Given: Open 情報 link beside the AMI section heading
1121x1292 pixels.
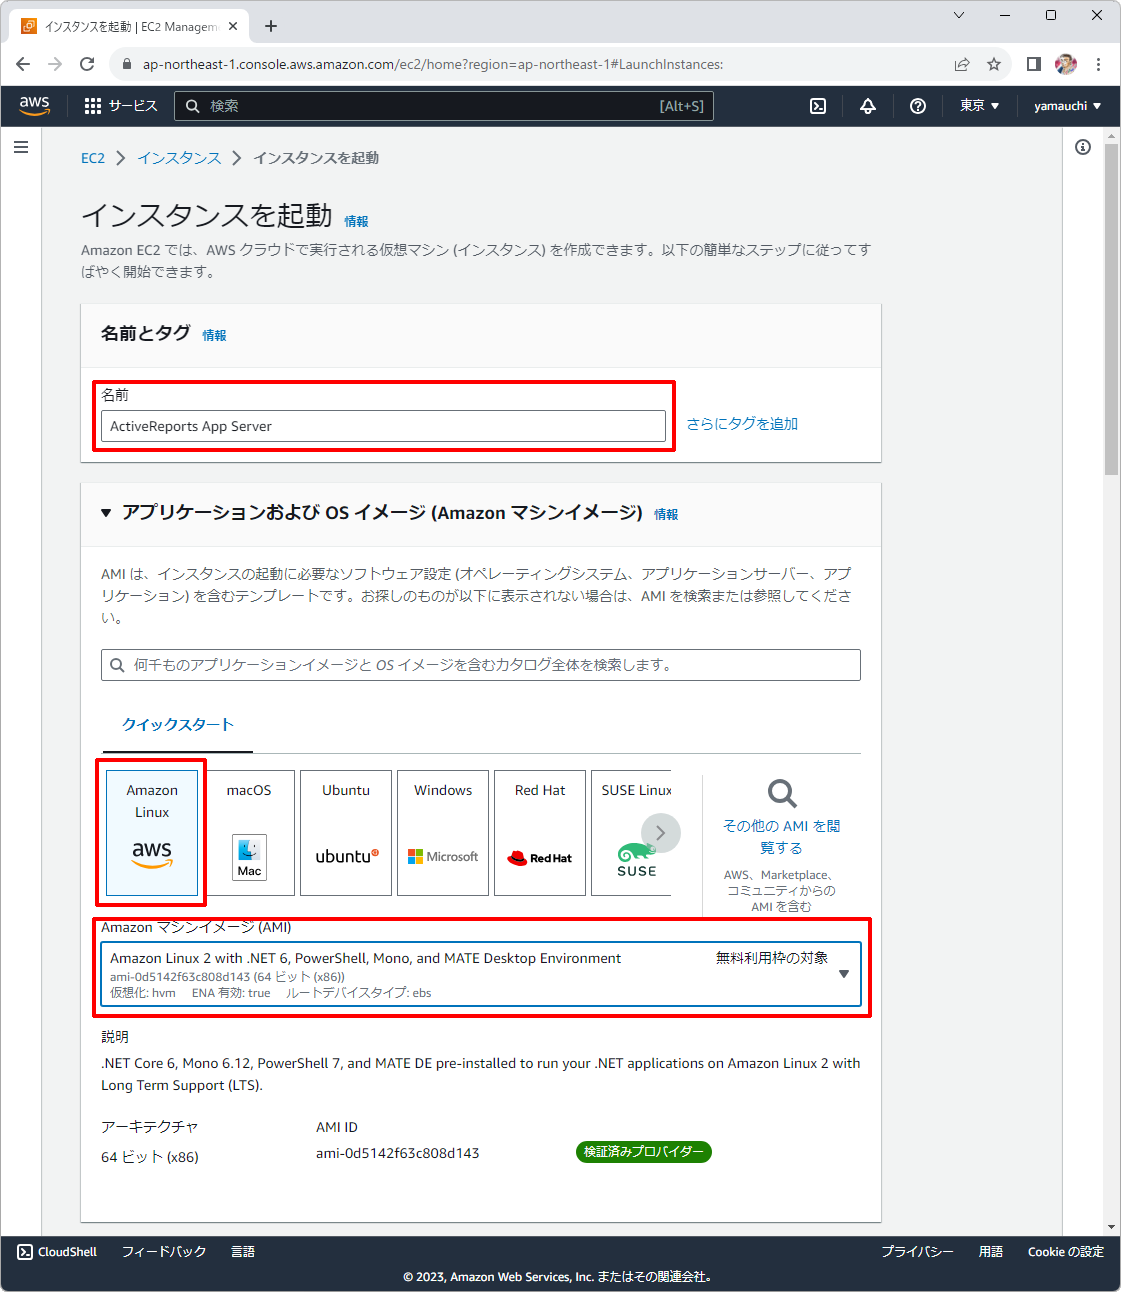Looking at the screenshot, I should pos(666,514).
